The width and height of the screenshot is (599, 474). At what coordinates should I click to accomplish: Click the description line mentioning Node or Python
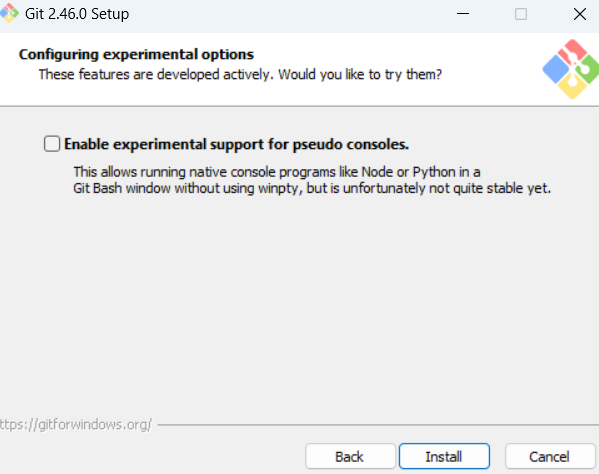click(x=277, y=172)
